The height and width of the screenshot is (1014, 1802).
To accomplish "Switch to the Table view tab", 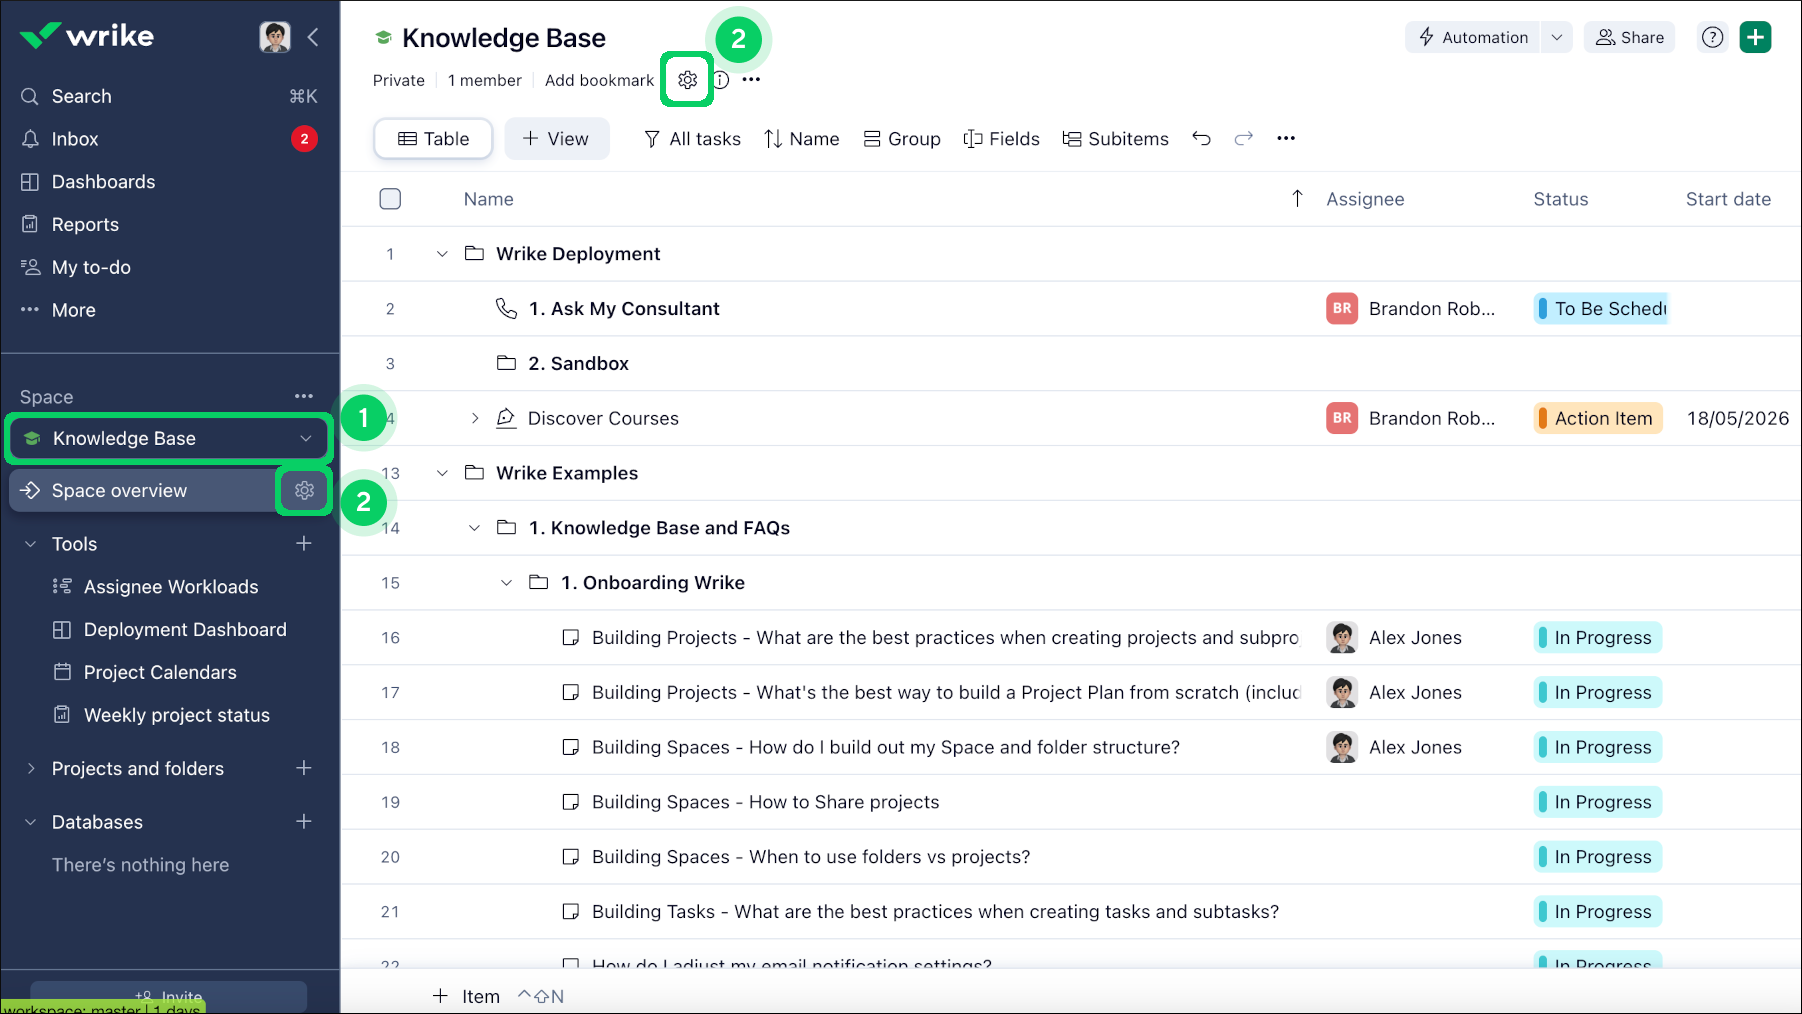I will pyautogui.click(x=432, y=138).
